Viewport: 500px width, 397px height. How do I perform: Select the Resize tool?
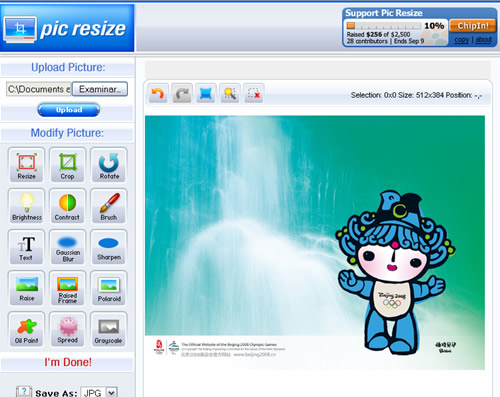[x=26, y=165]
